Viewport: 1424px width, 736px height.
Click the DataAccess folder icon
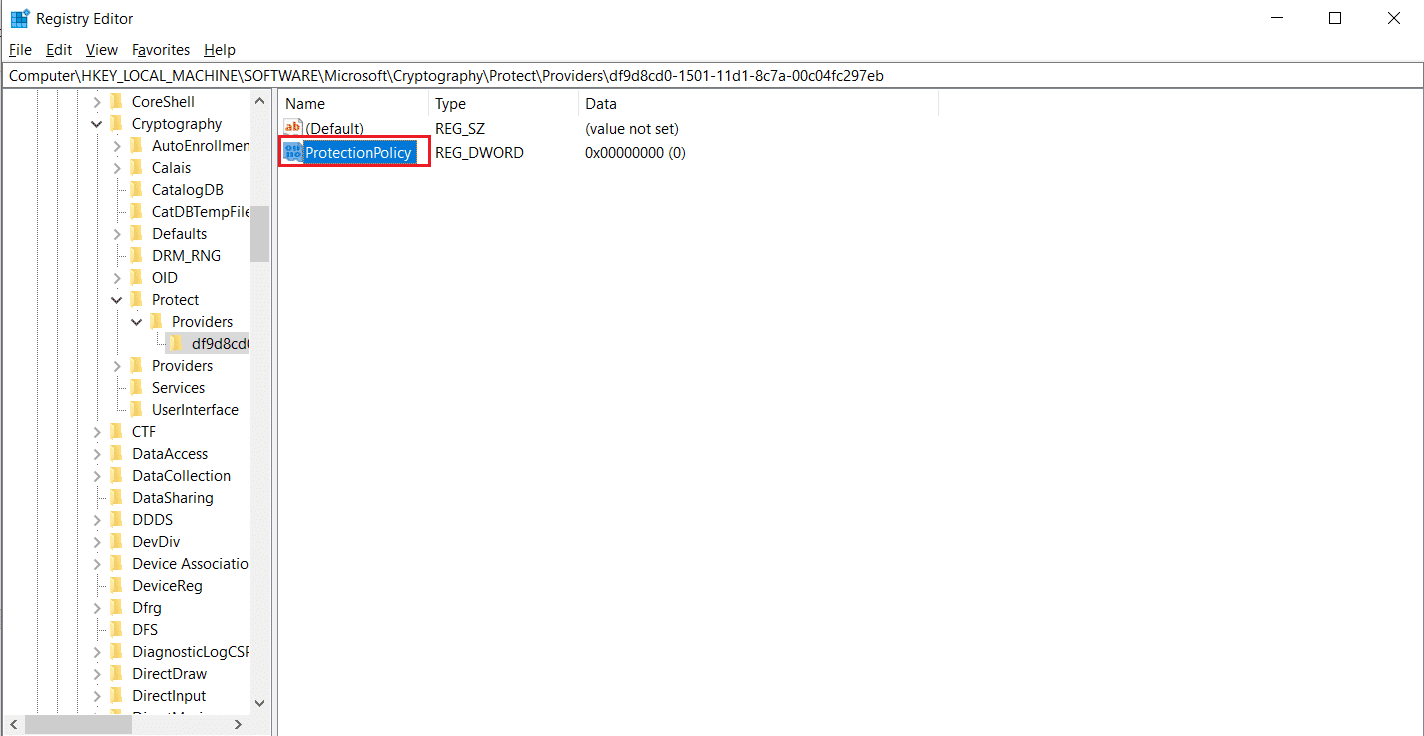point(116,454)
